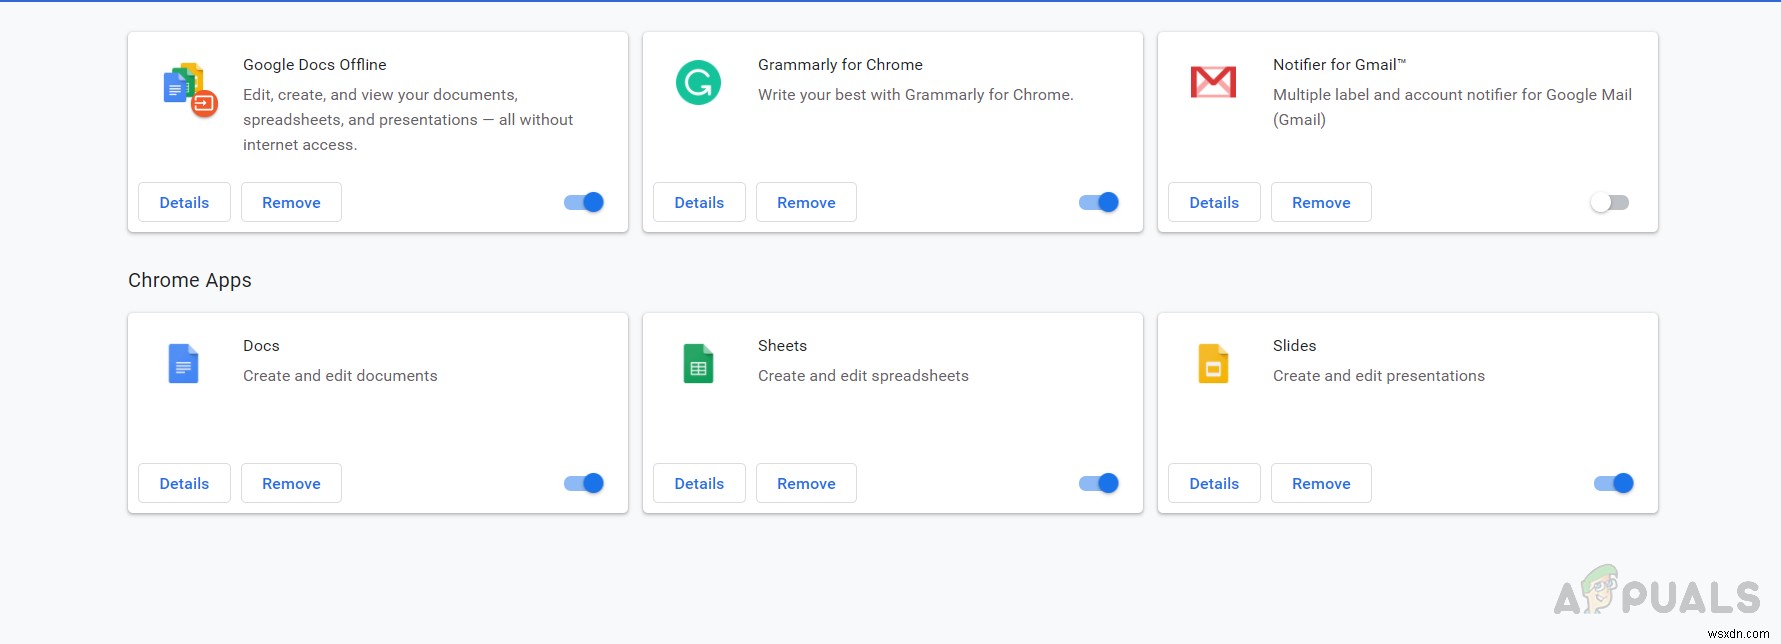The height and width of the screenshot is (644, 1781).
Task: Click the red Gmail notifier icon
Action: pos(1213,82)
